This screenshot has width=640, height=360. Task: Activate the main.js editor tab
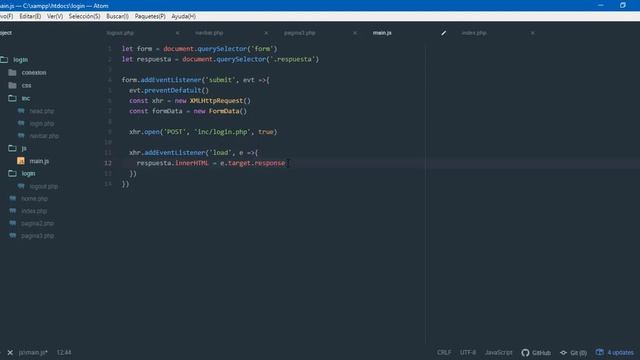coord(382,33)
